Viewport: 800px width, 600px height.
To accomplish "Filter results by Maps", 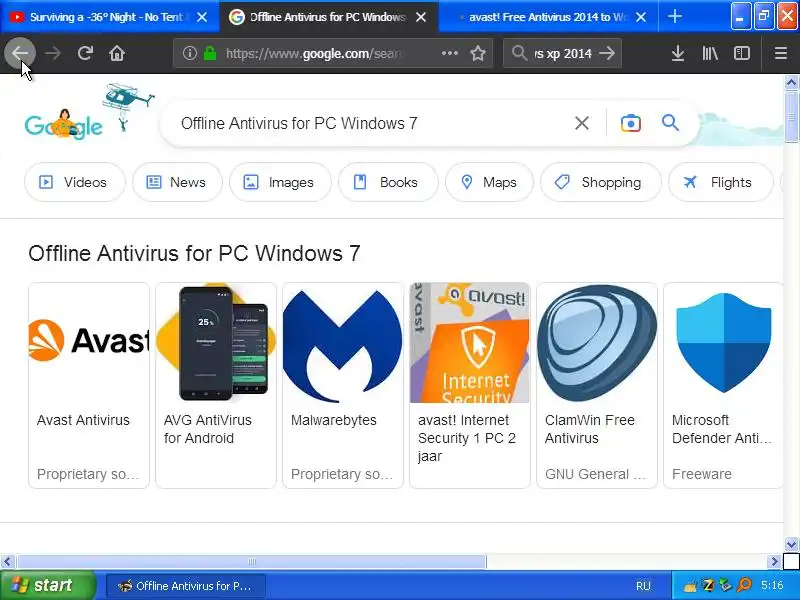I will (x=489, y=182).
